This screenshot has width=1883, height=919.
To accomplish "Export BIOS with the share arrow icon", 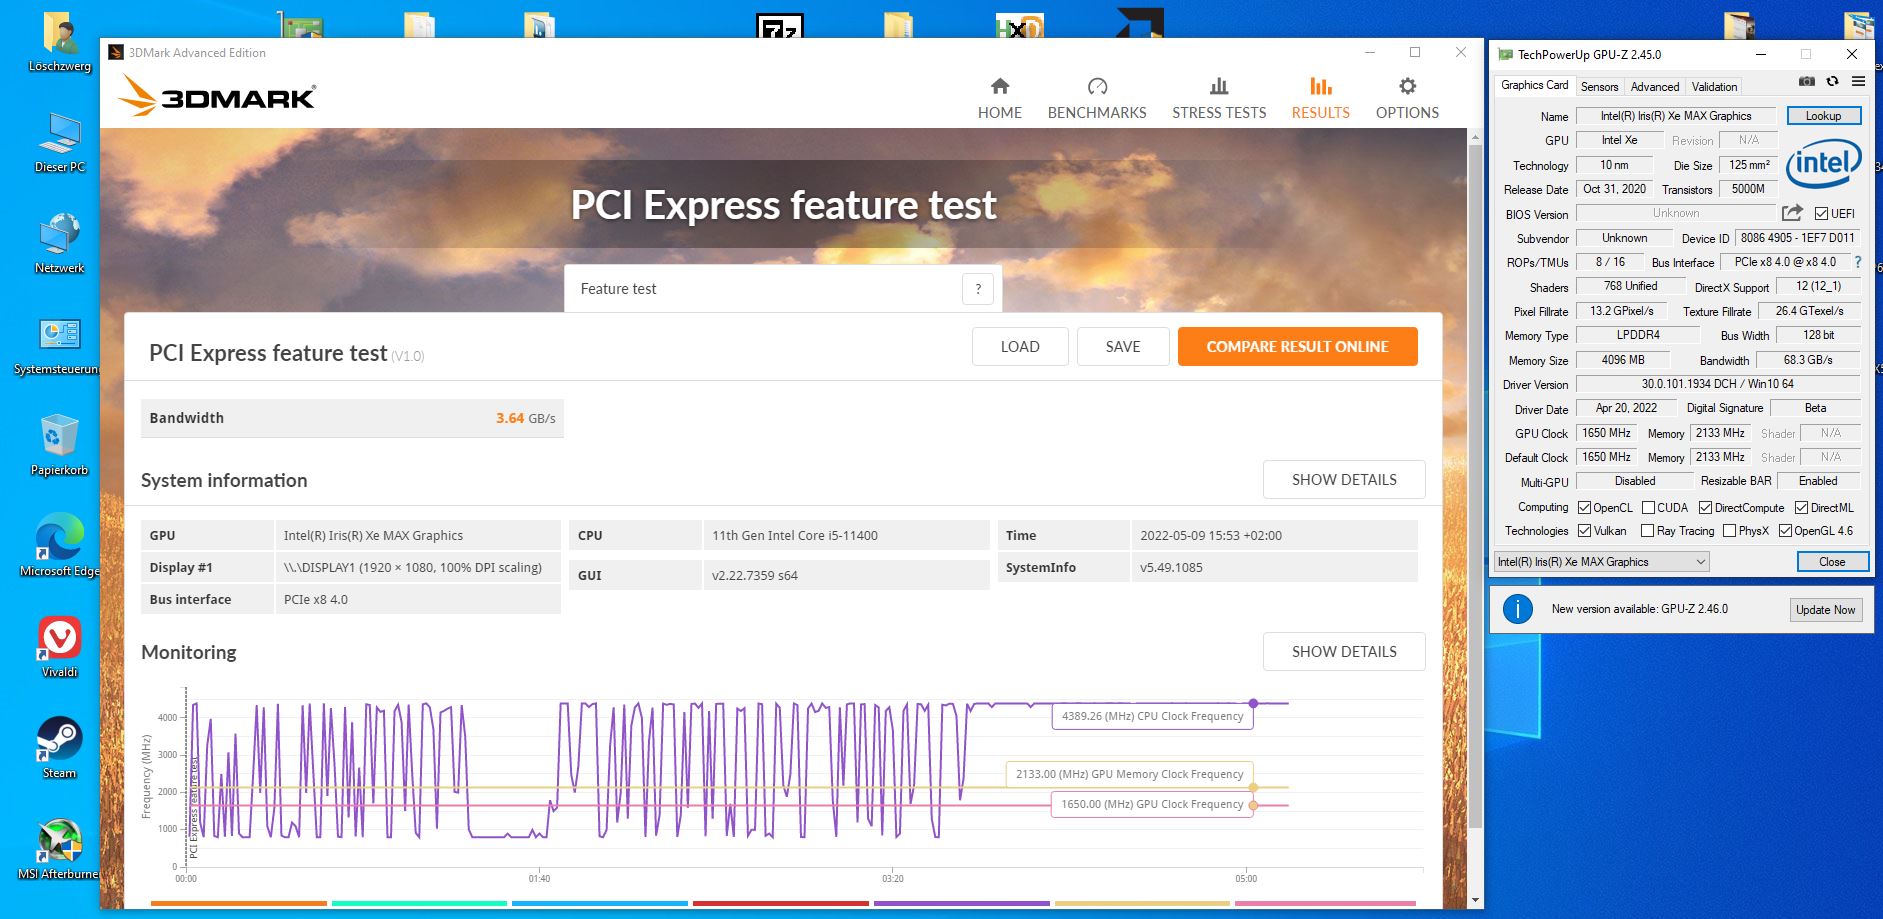I will pos(1792,213).
